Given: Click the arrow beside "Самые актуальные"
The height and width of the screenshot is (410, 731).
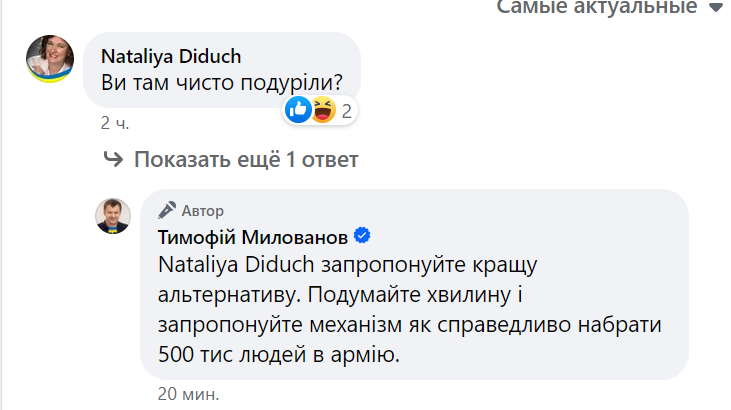Looking at the screenshot, I should [715, 8].
